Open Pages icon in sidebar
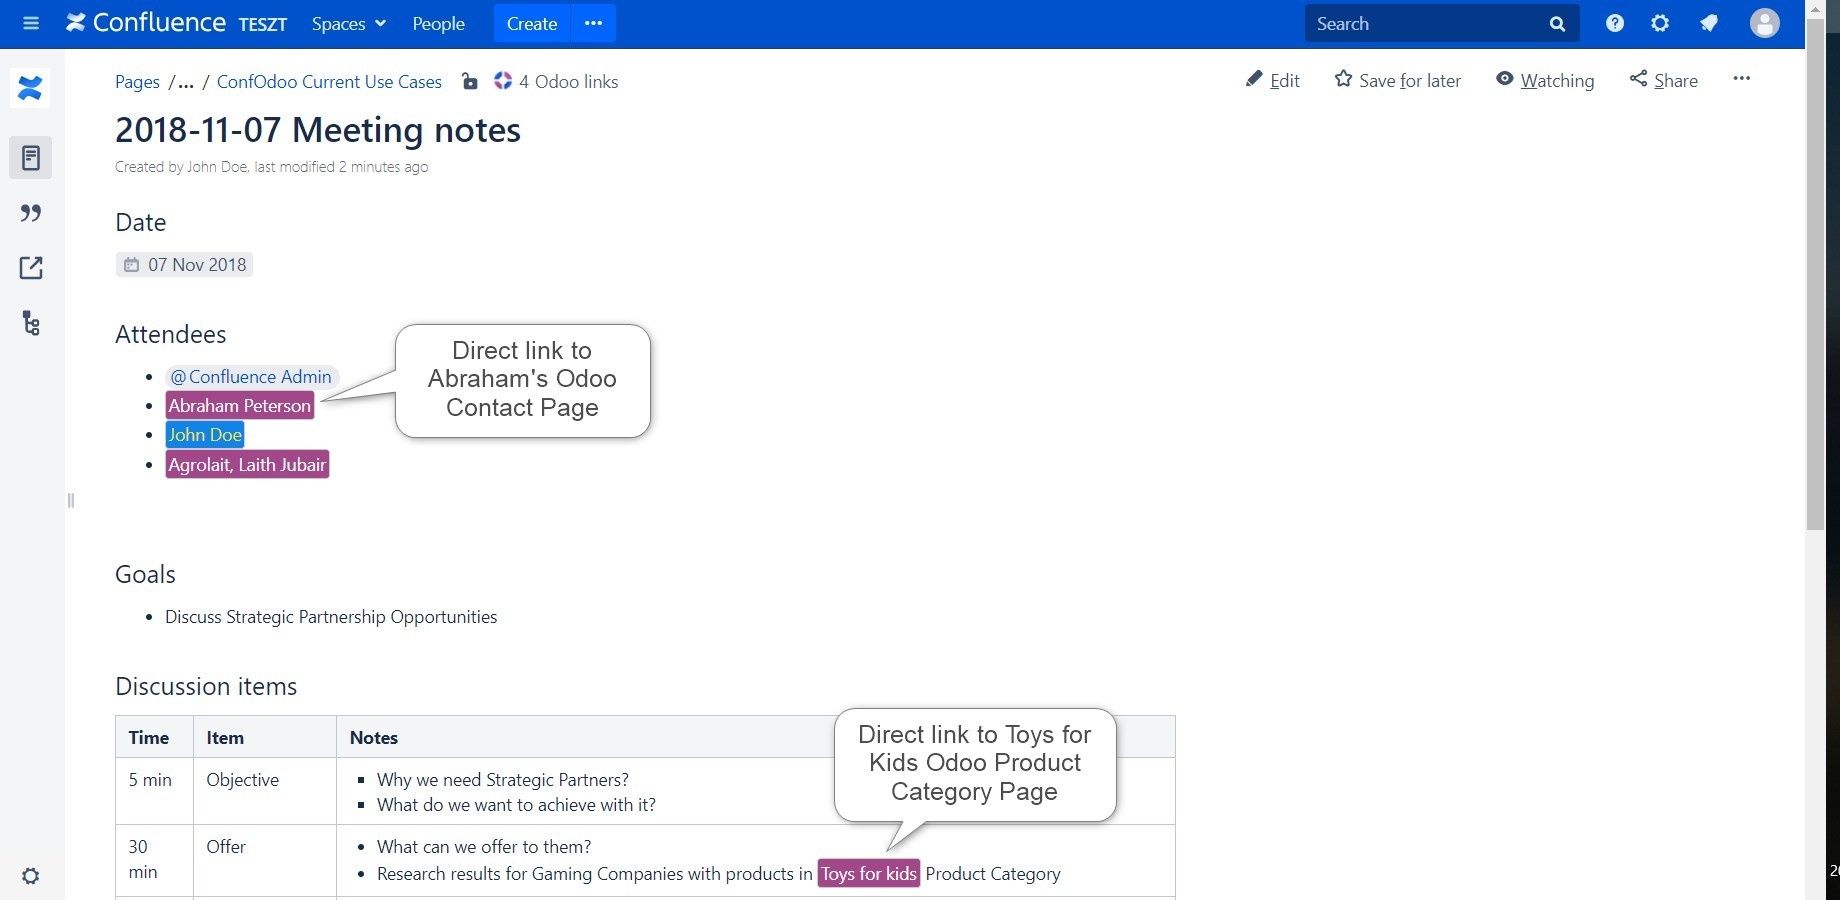 tap(31, 158)
